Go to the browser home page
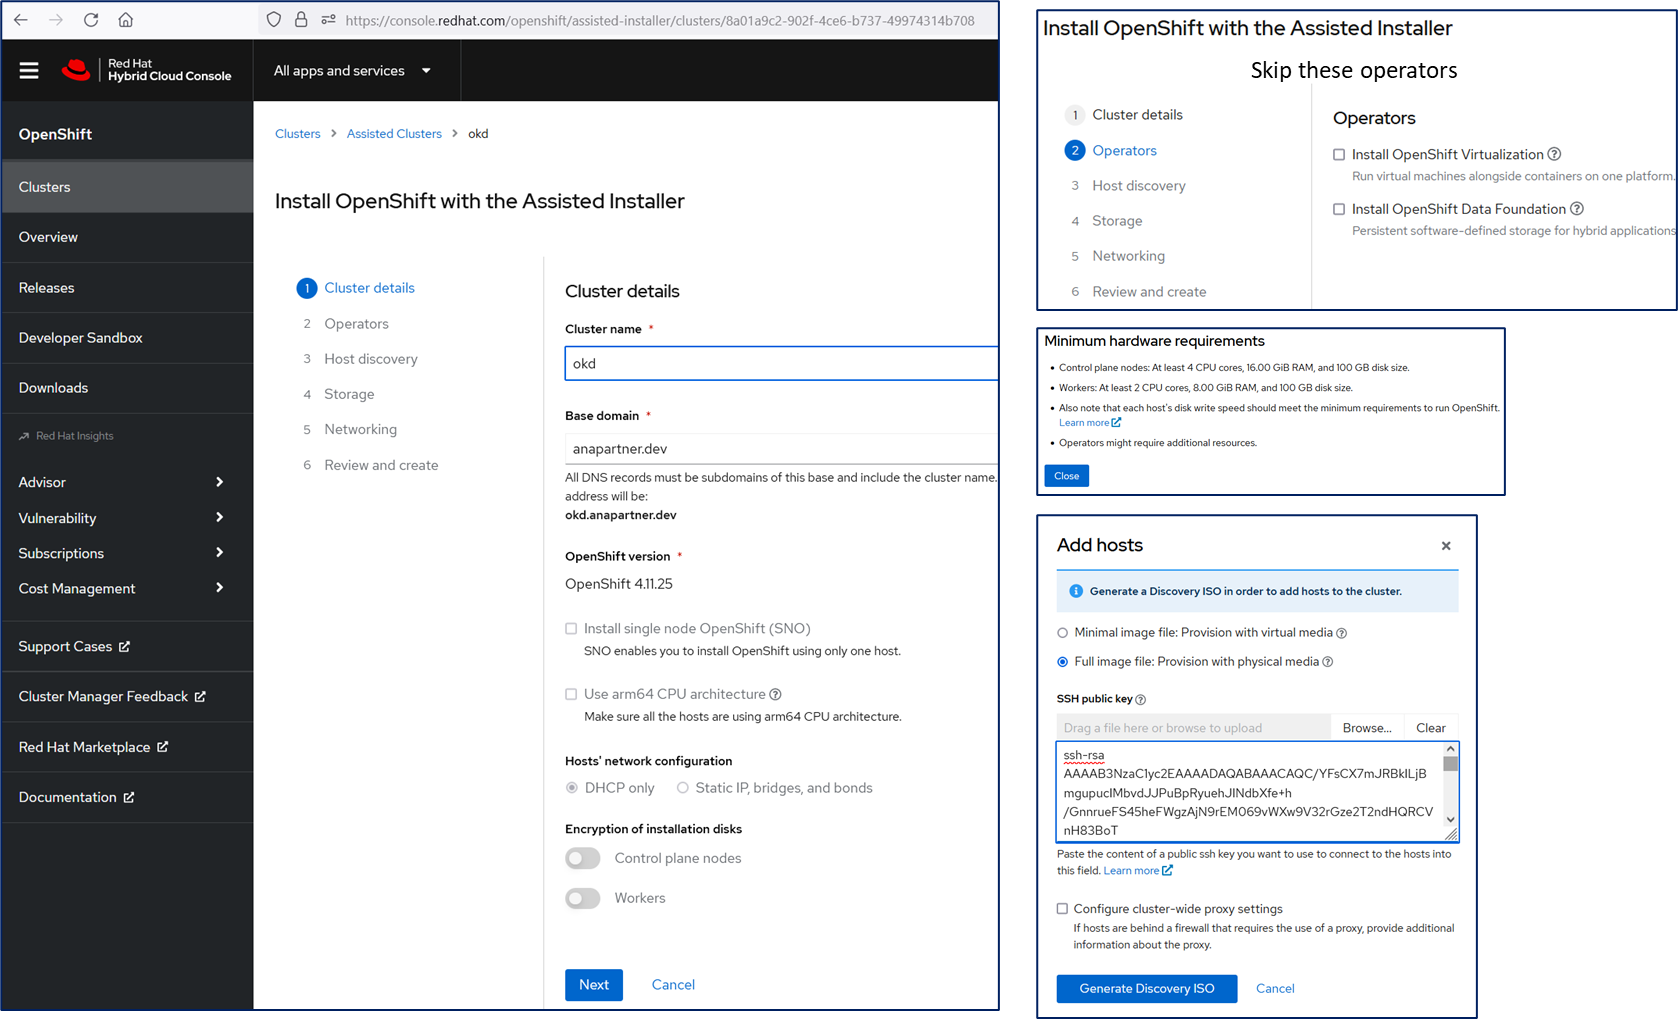 [x=125, y=20]
